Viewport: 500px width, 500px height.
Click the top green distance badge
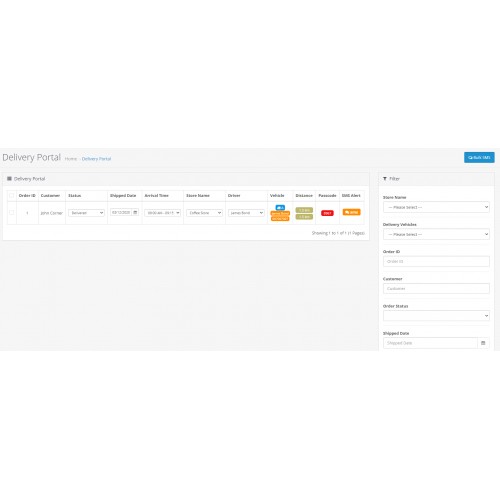304,210
